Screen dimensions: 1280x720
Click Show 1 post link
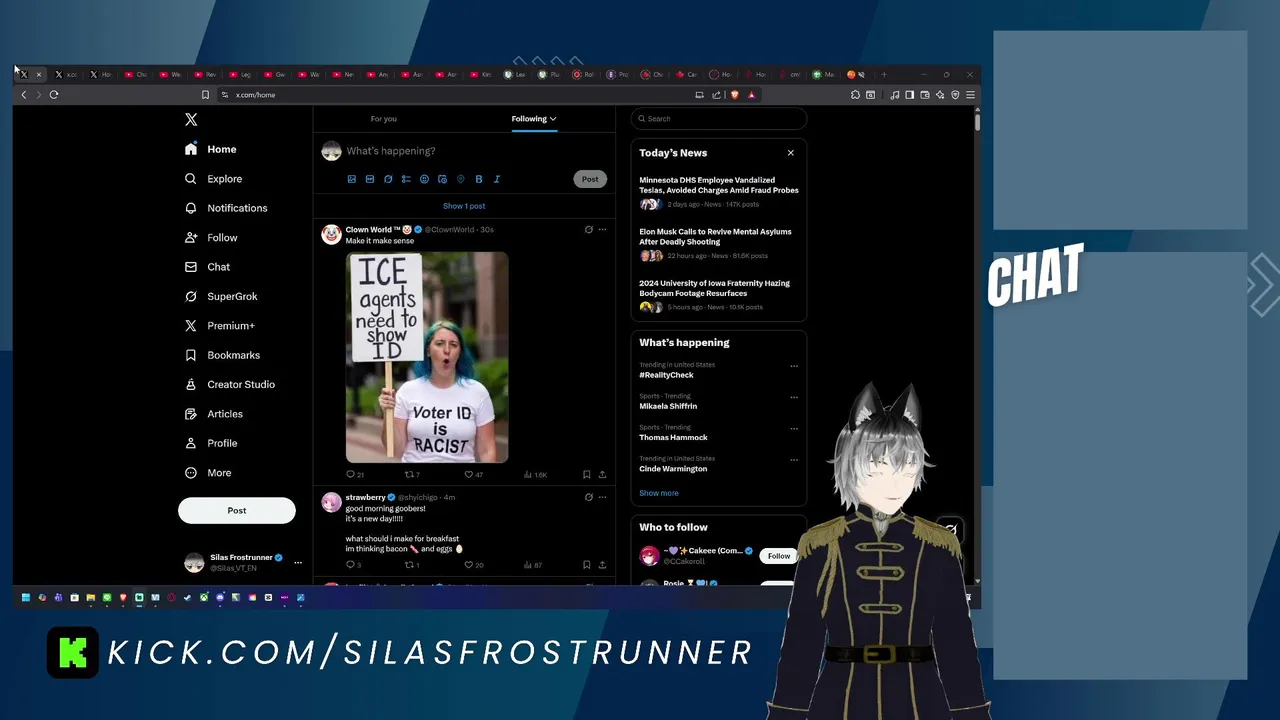[464, 206]
